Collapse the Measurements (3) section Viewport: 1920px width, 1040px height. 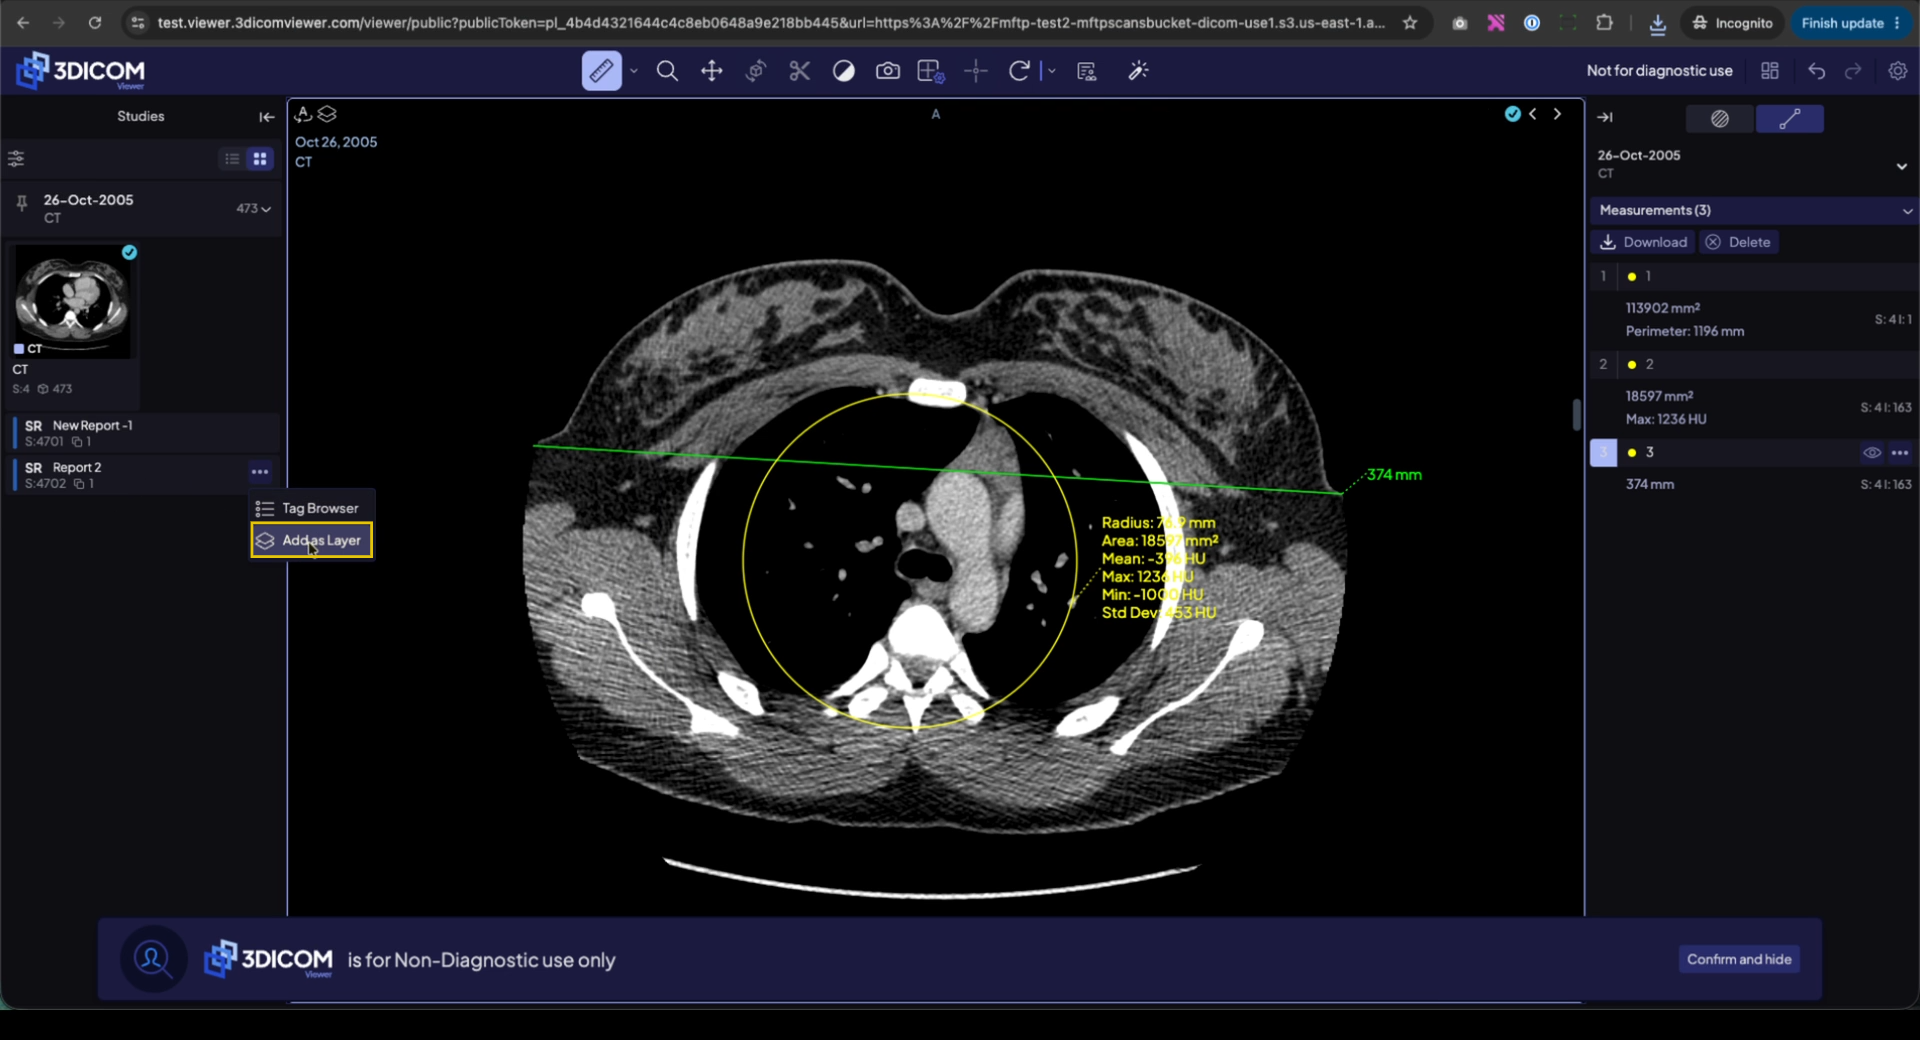point(1907,211)
